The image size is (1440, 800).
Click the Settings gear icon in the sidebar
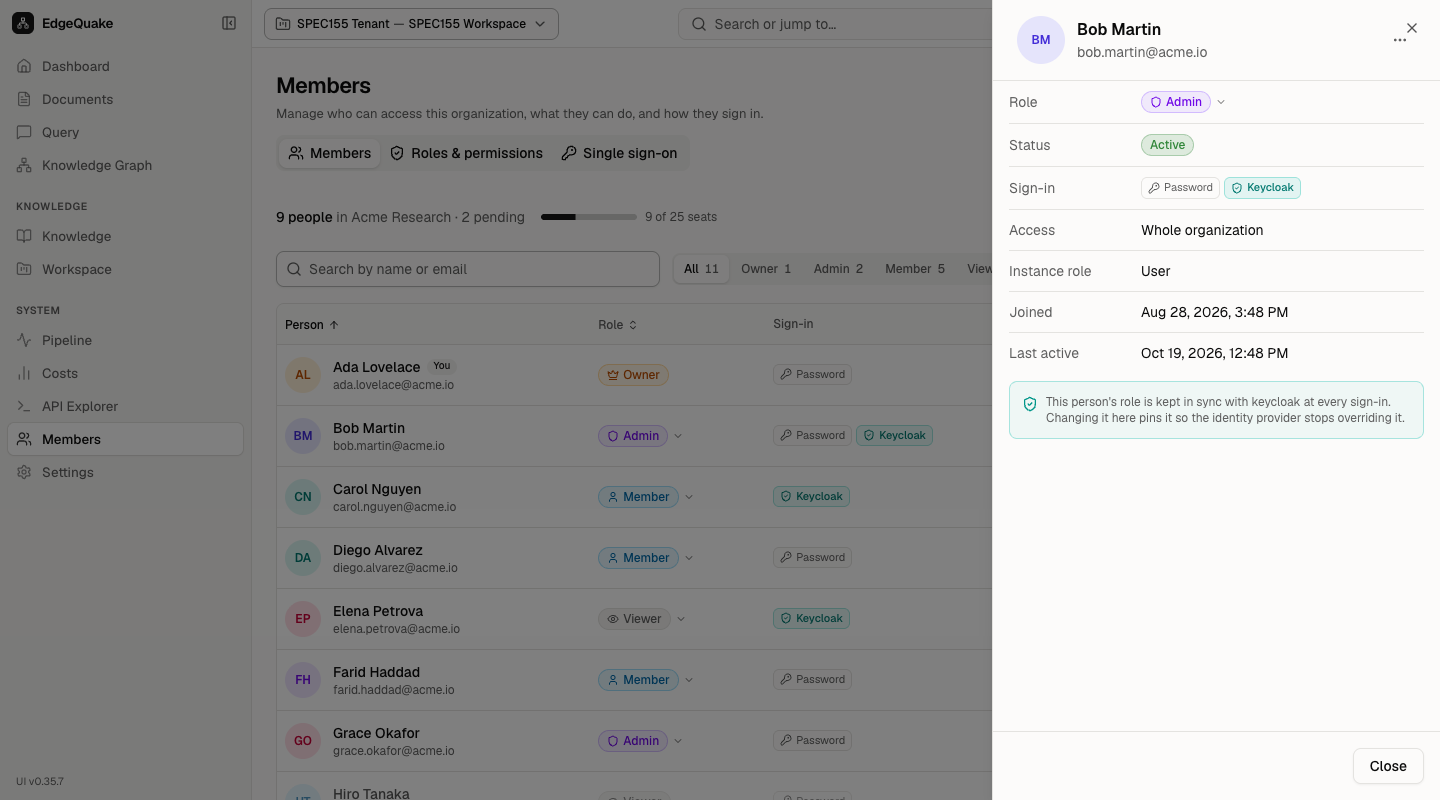[x=24, y=472]
